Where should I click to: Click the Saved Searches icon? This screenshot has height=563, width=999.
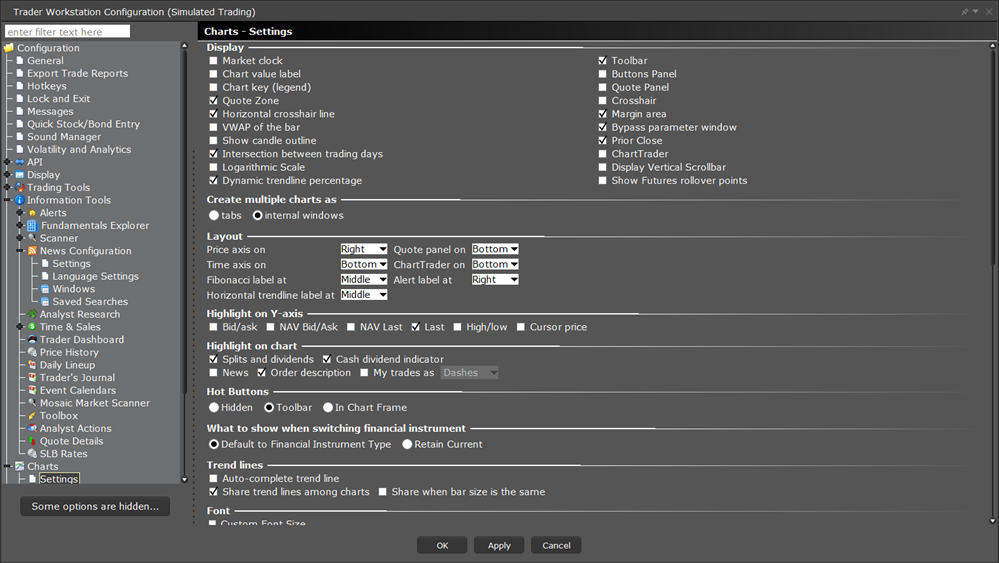click(45, 301)
